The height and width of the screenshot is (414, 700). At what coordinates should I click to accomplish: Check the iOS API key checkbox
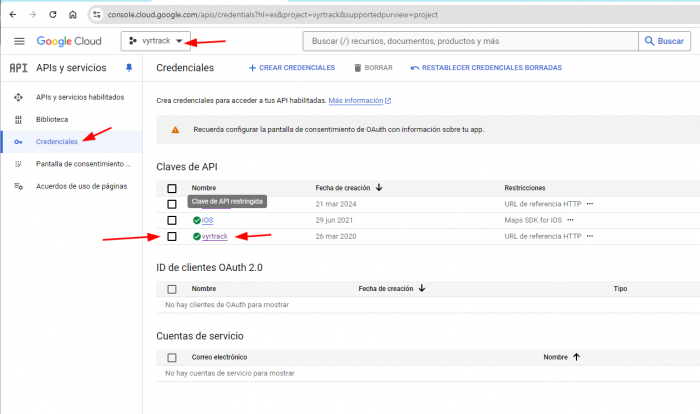point(172,220)
